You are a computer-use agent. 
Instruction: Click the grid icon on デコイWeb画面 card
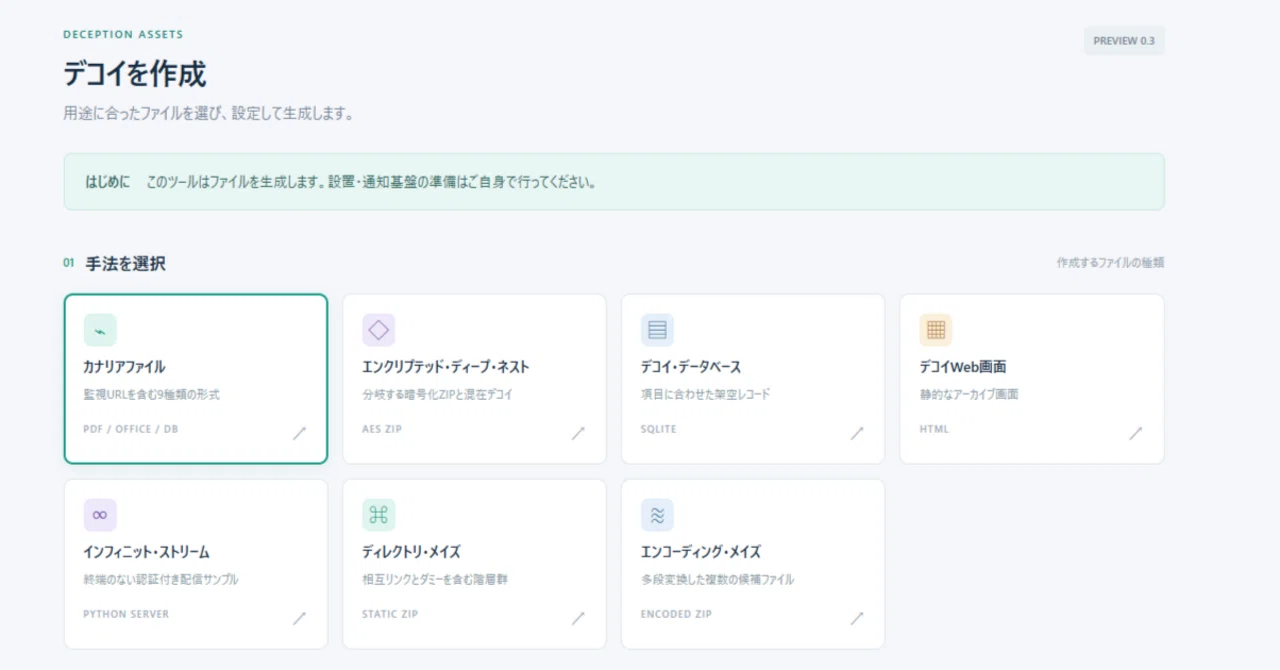click(x=936, y=330)
